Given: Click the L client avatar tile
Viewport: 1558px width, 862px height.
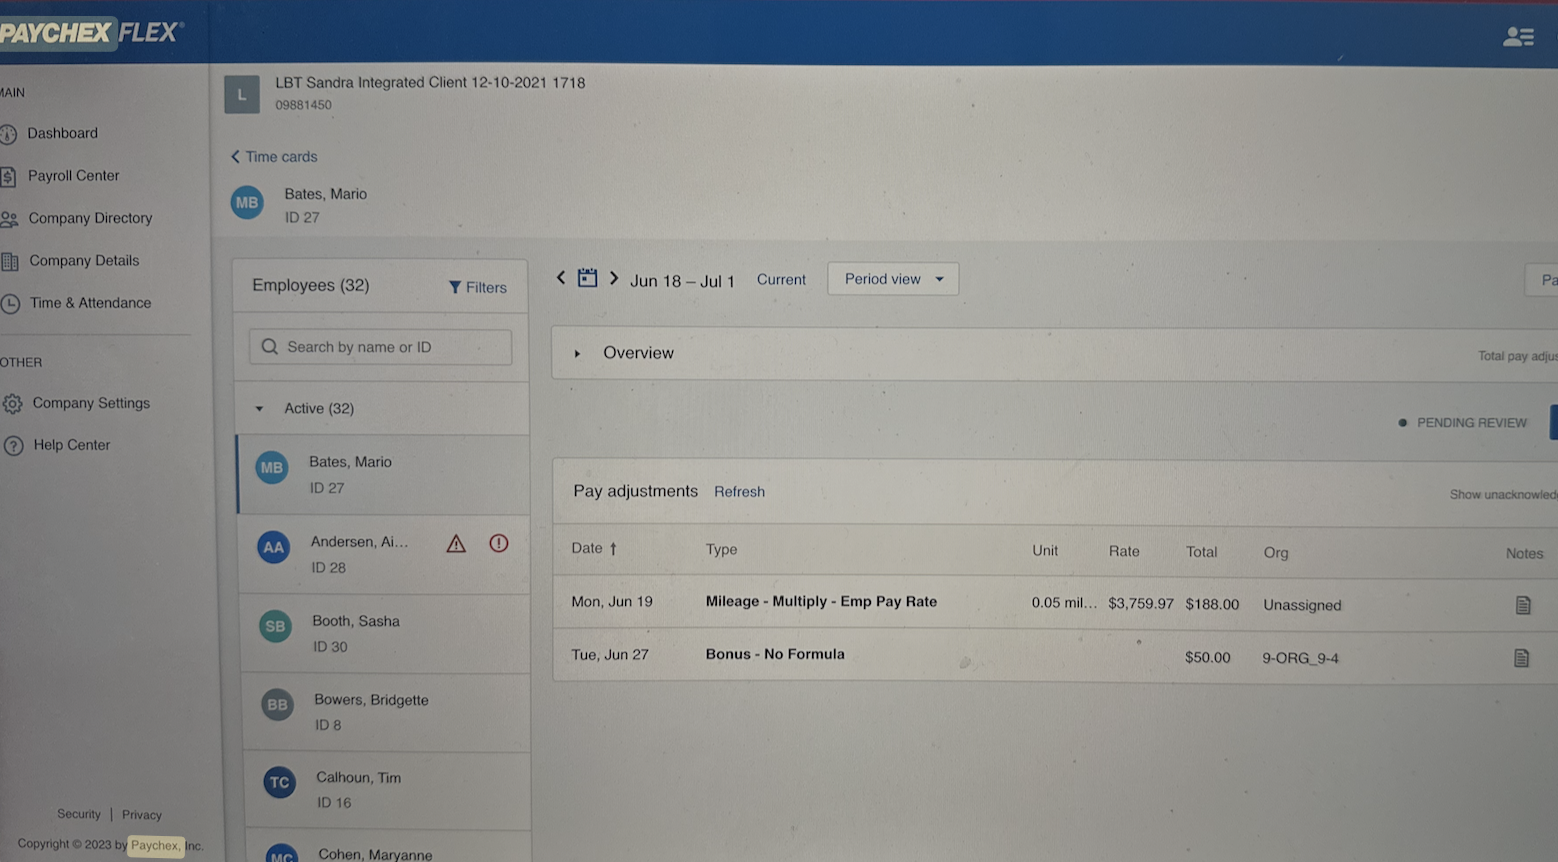Looking at the screenshot, I should click(x=242, y=95).
